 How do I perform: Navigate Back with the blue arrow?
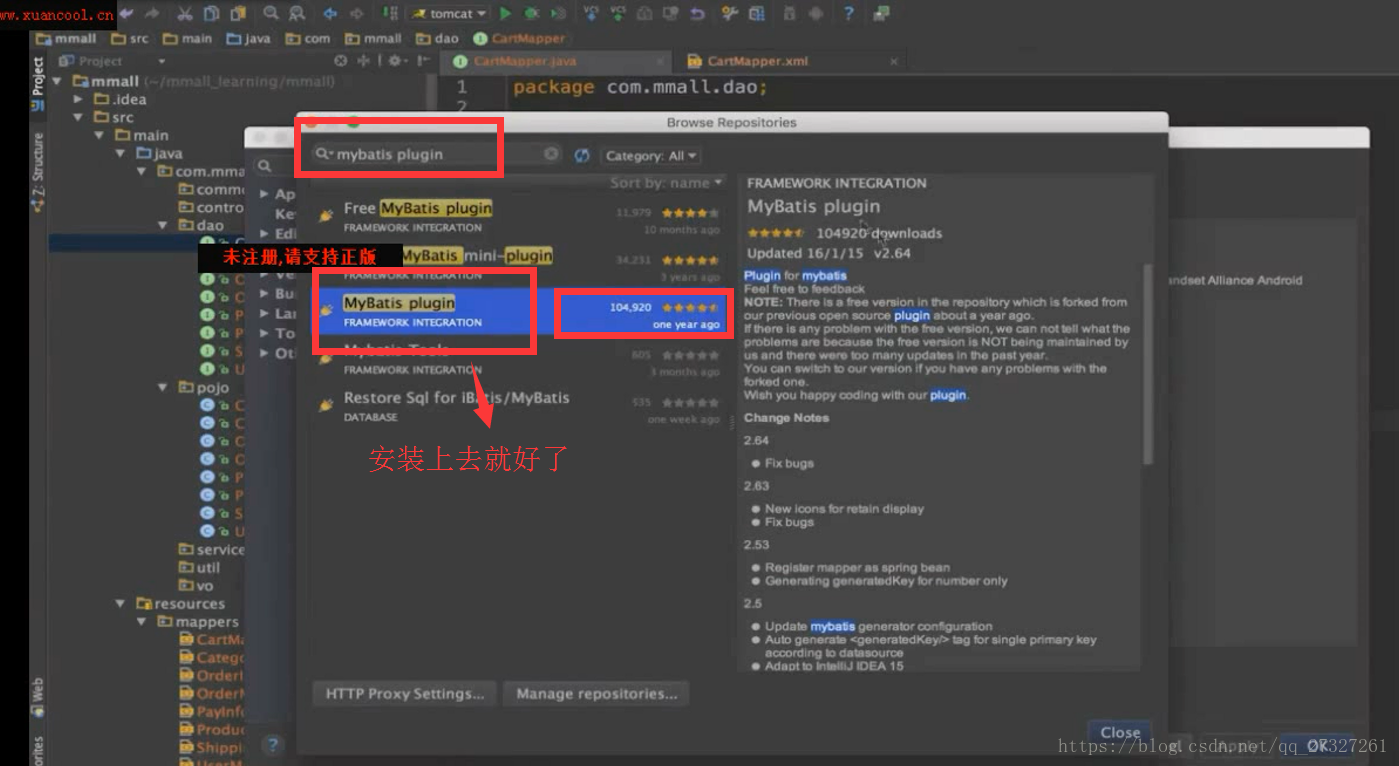(330, 14)
